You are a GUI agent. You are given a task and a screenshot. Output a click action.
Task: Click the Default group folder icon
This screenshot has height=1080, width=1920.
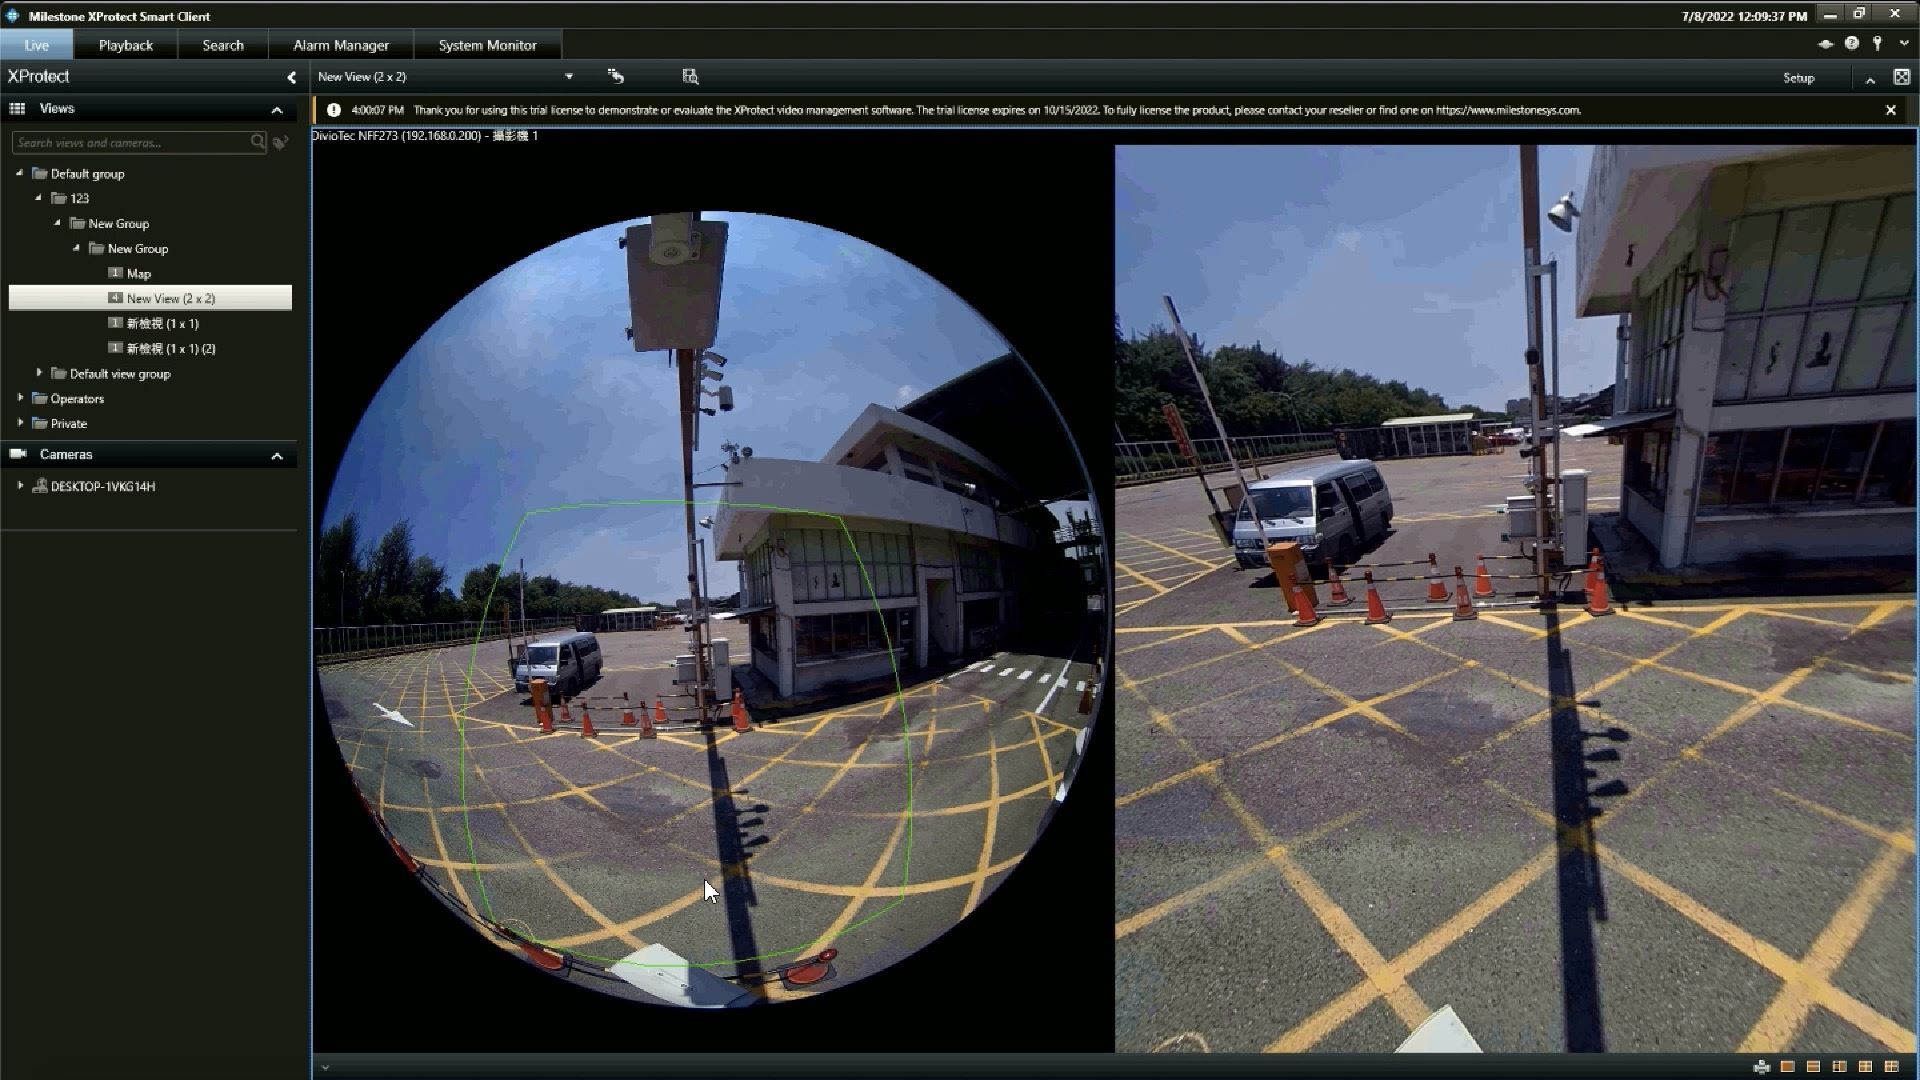[40, 173]
